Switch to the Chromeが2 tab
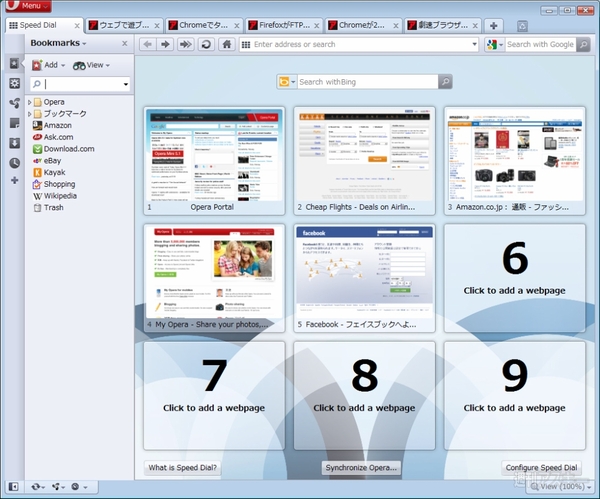 (x=364, y=26)
